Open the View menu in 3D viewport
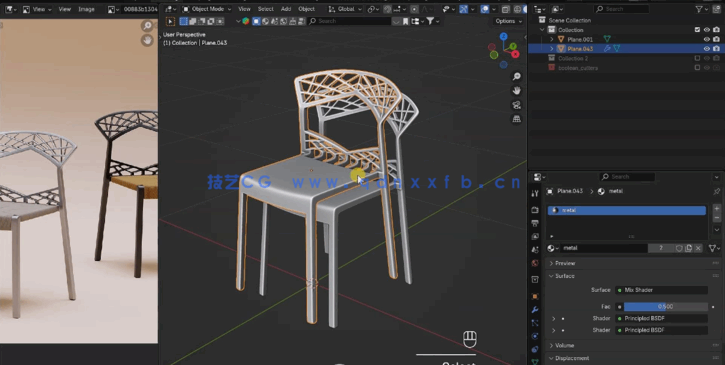The height and width of the screenshot is (365, 725). pyautogui.click(x=244, y=9)
